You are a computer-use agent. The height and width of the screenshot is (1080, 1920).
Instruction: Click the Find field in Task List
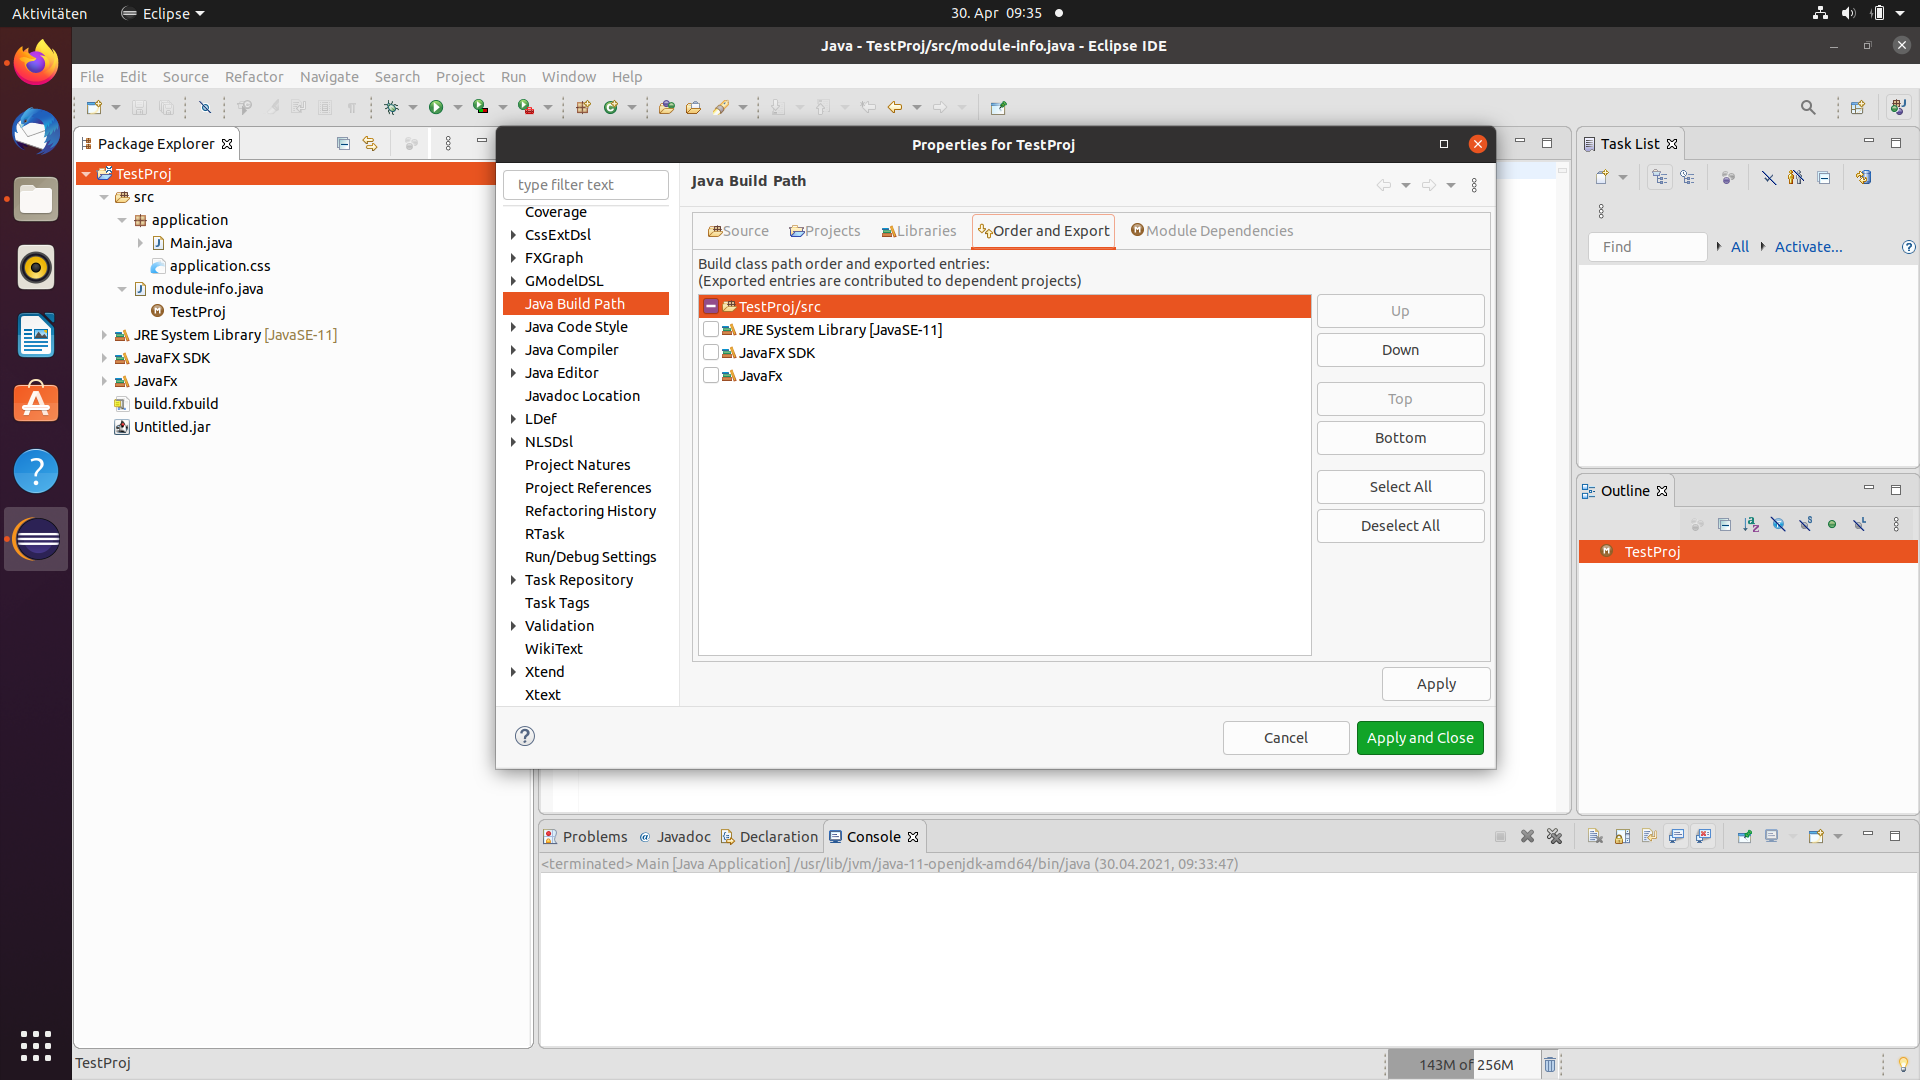click(x=1647, y=247)
